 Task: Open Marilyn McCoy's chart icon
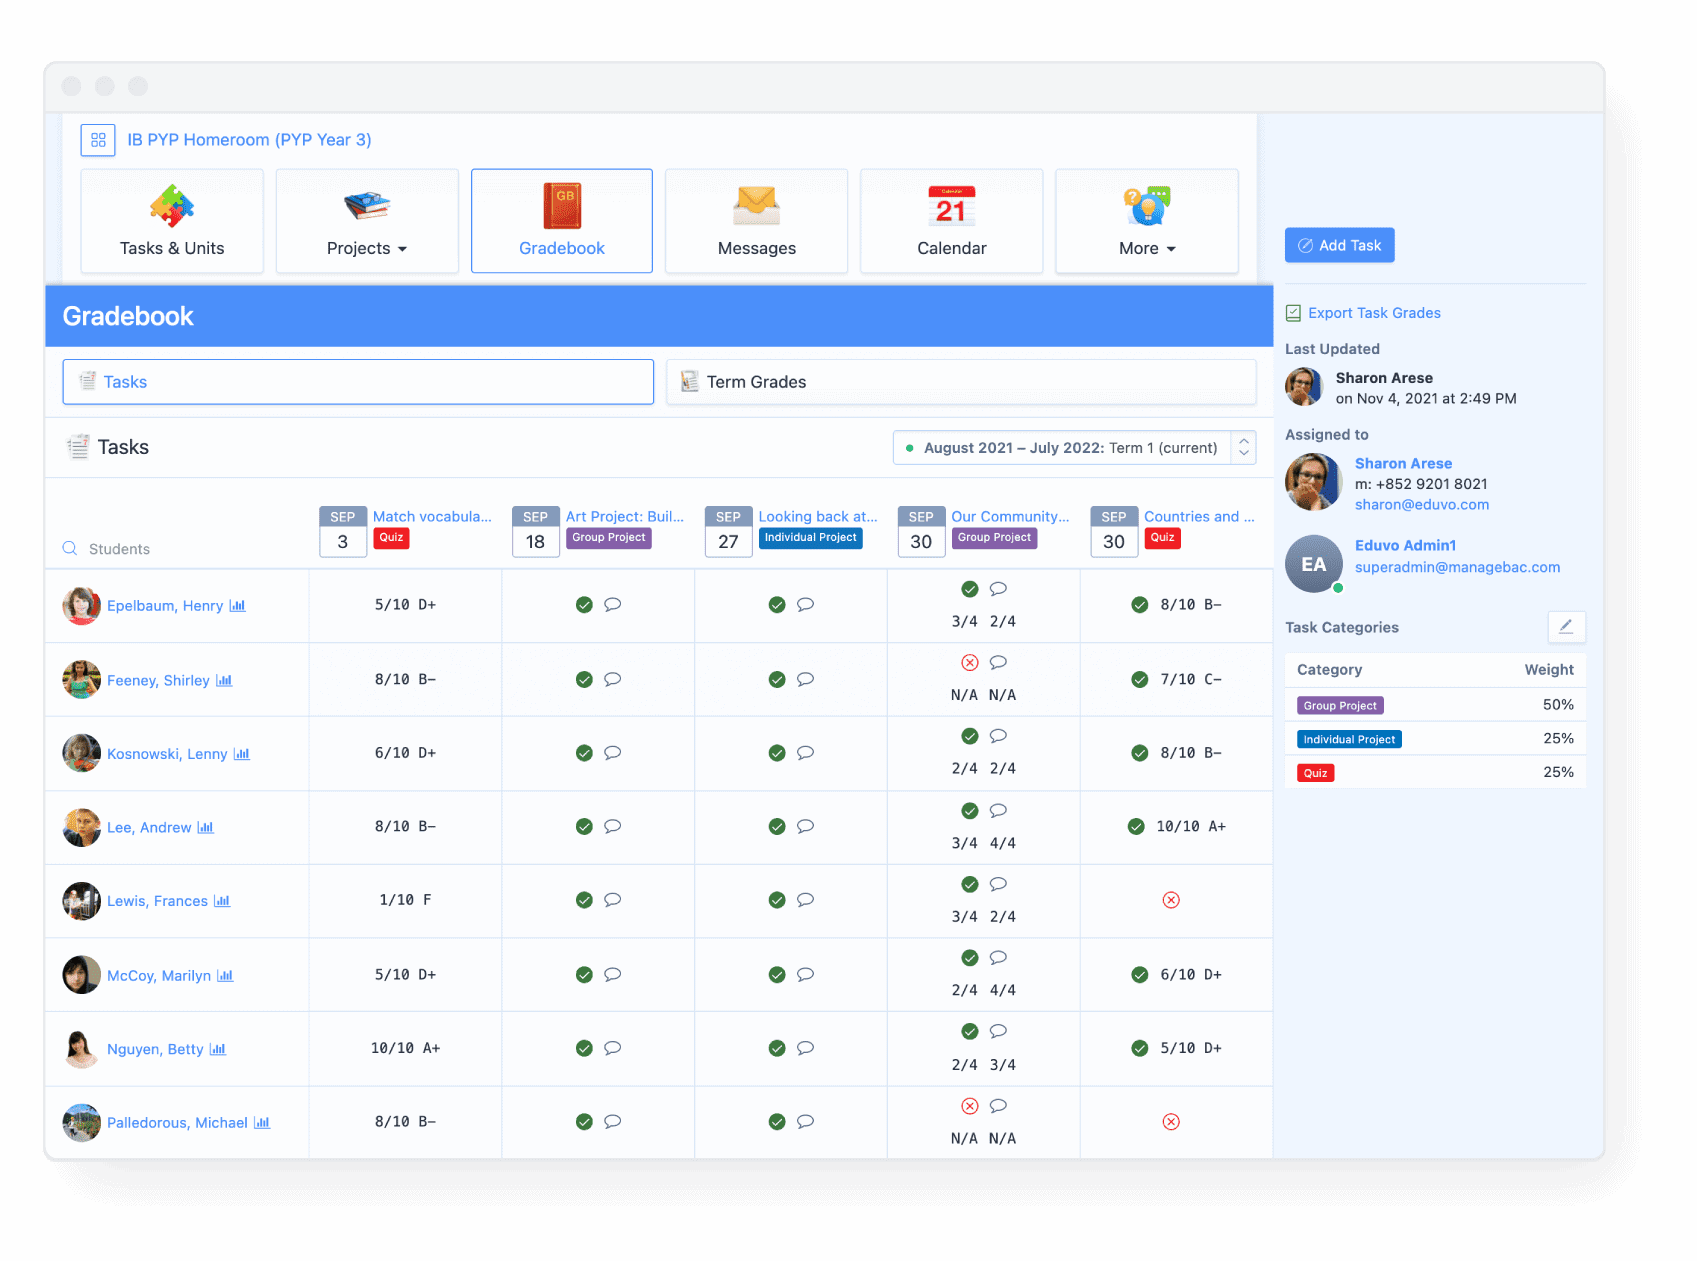[x=225, y=975]
